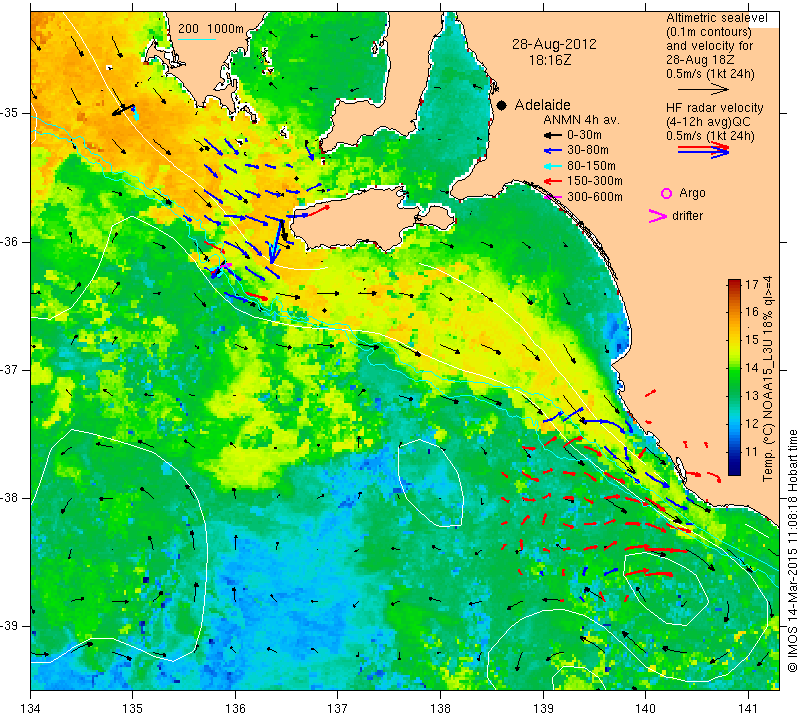800x720 pixels.
Task: Click the '30-80m' legend label
Action: pyautogui.click(x=588, y=151)
